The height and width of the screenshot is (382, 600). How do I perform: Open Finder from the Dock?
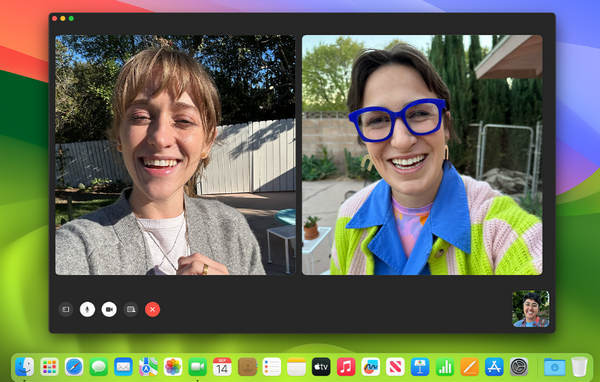pyautogui.click(x=24, y=367)
